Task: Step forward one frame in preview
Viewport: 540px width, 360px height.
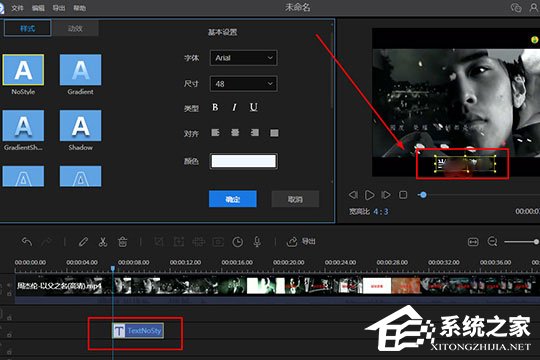Action: point(386,195)
